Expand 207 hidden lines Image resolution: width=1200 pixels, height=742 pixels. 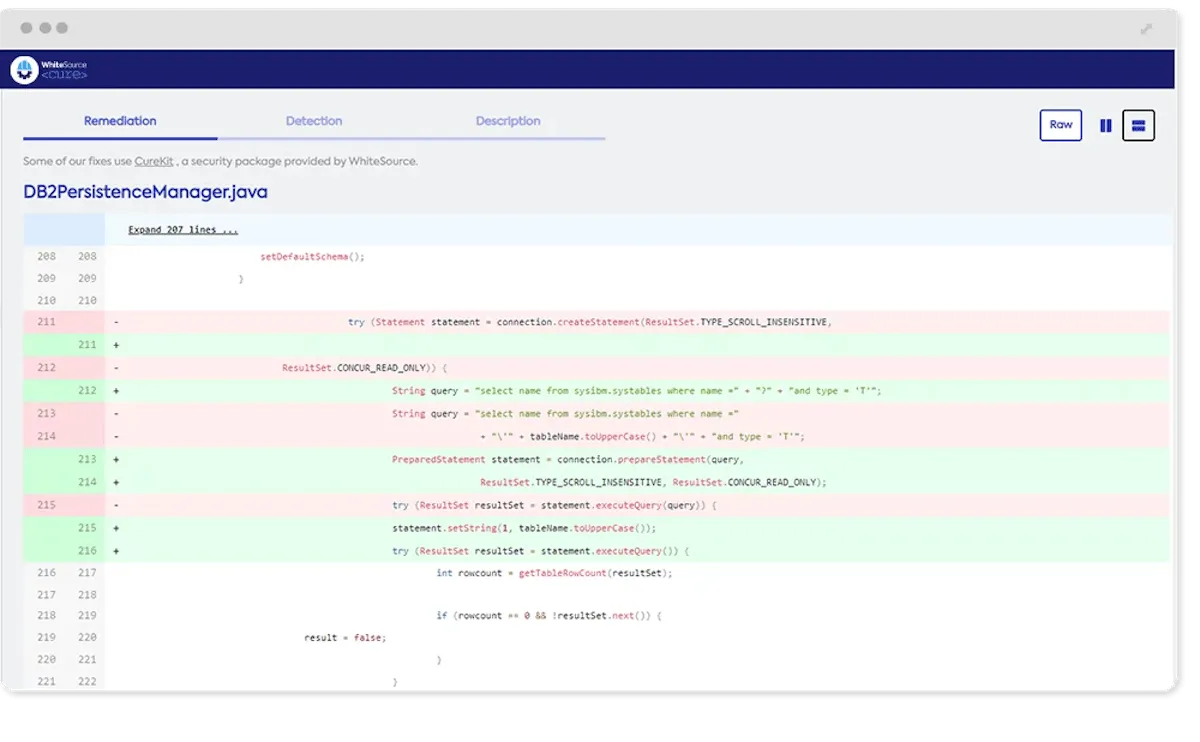[183, 230]
